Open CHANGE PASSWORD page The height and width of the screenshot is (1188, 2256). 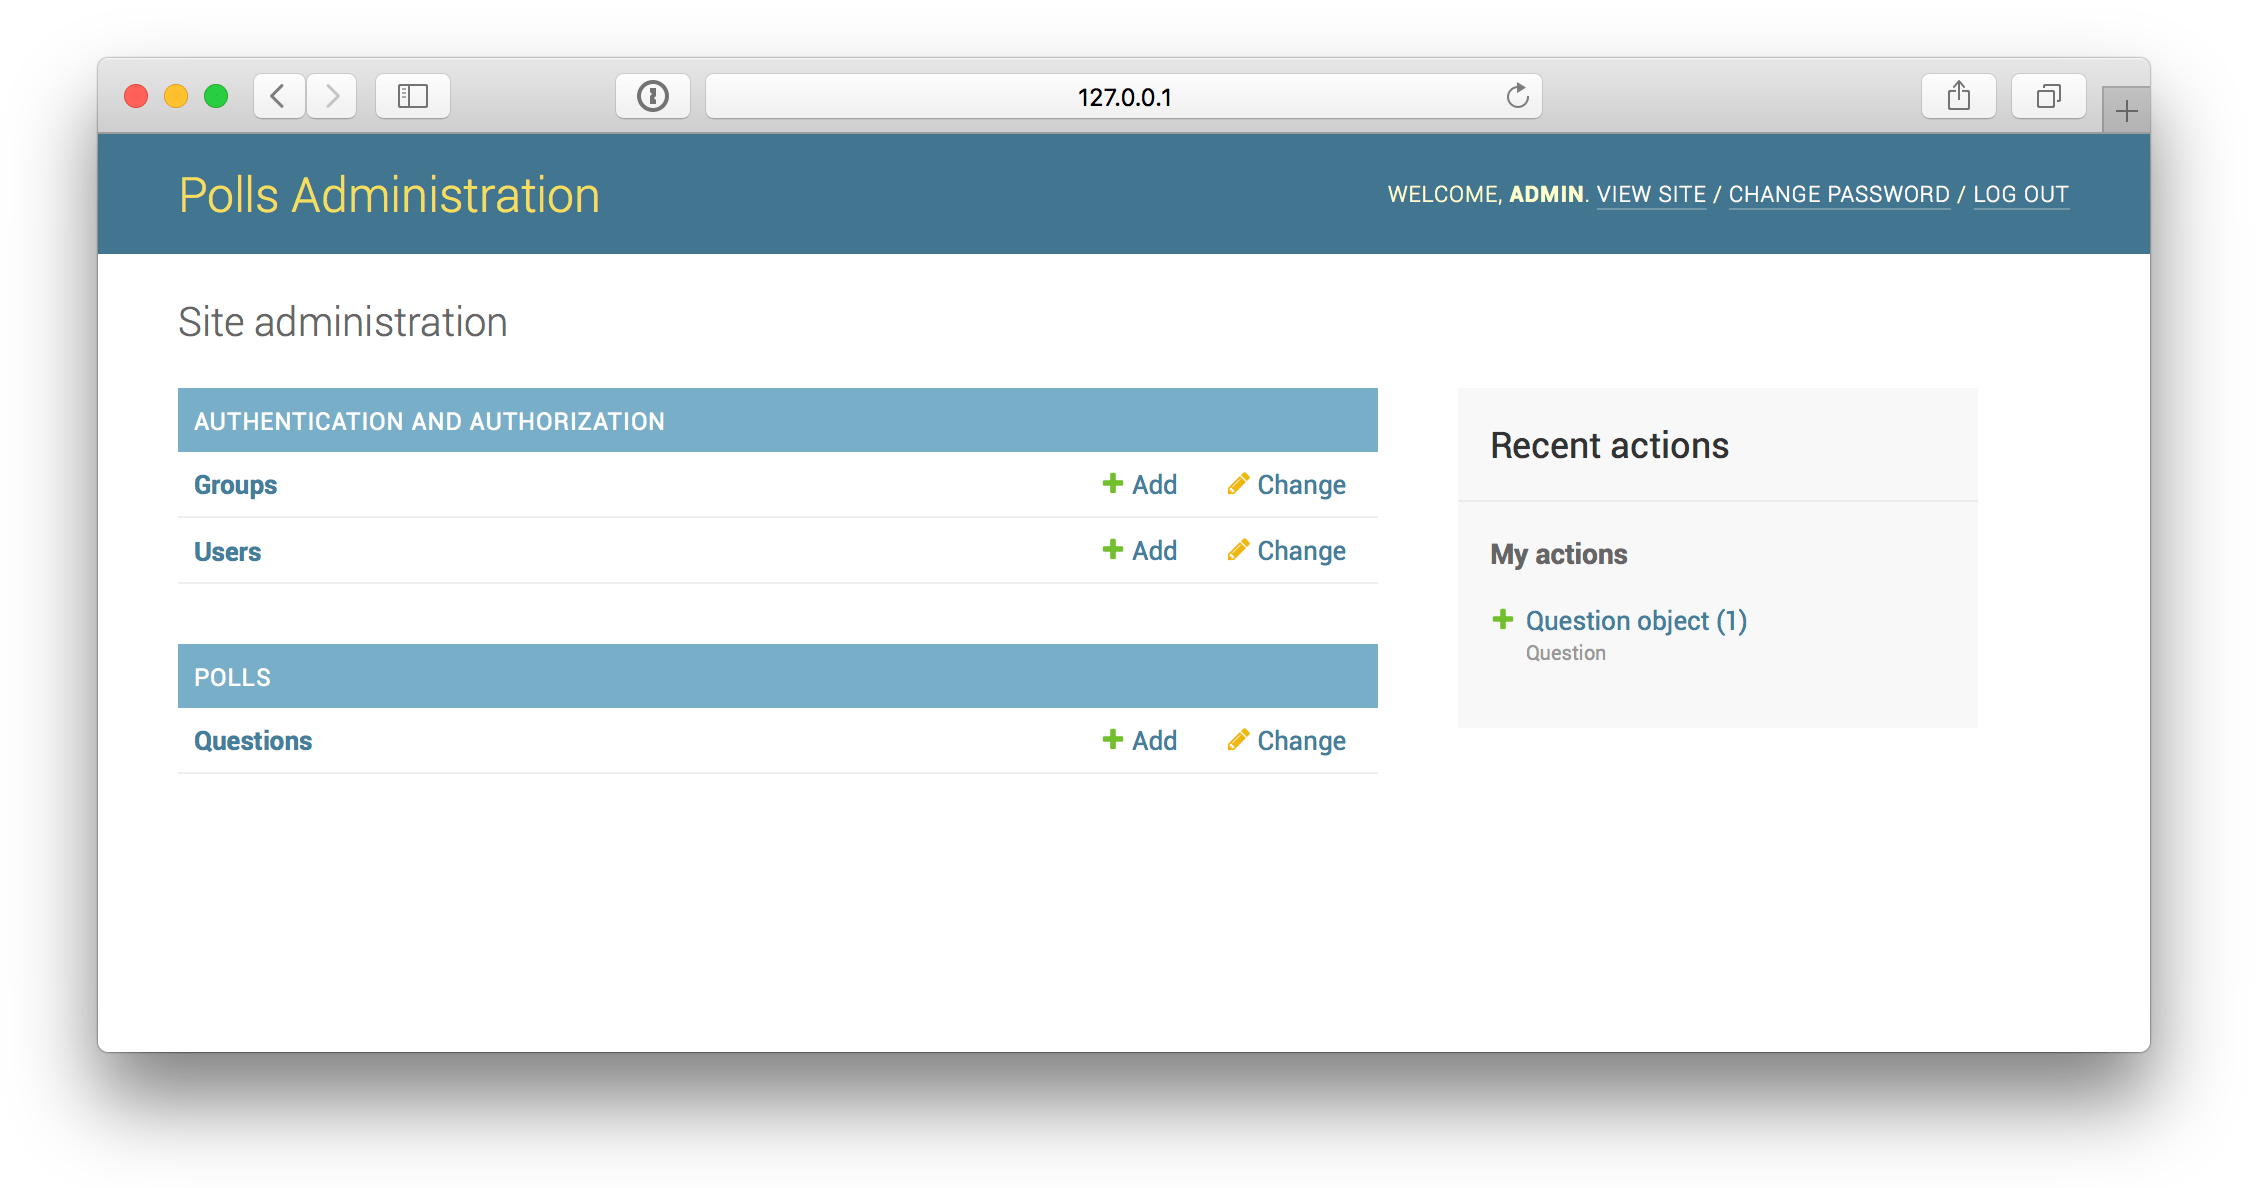pos(1839,193)
